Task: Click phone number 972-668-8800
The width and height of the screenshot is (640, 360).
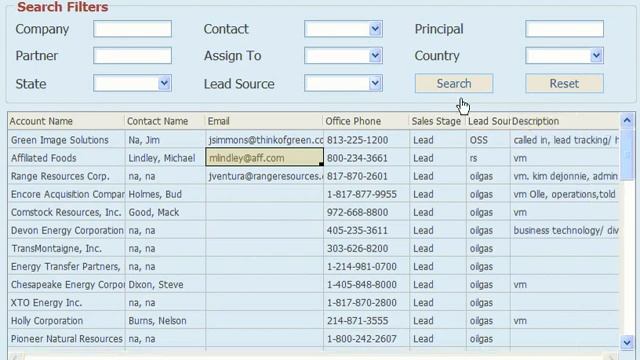Action: click(357, 212)
